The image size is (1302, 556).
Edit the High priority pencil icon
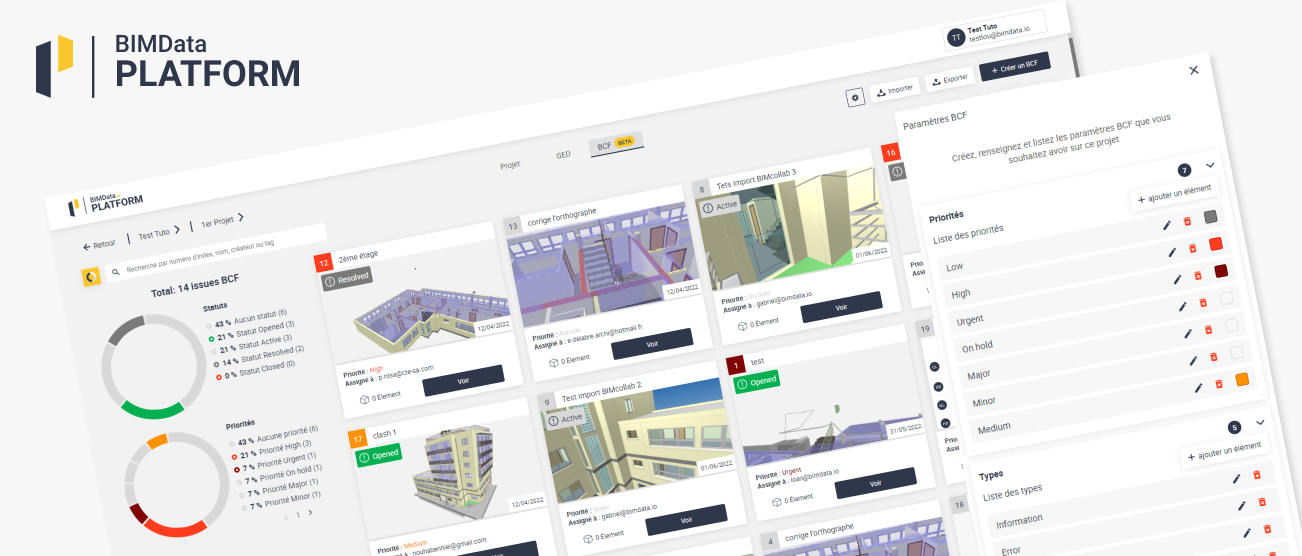(1171, 252)
